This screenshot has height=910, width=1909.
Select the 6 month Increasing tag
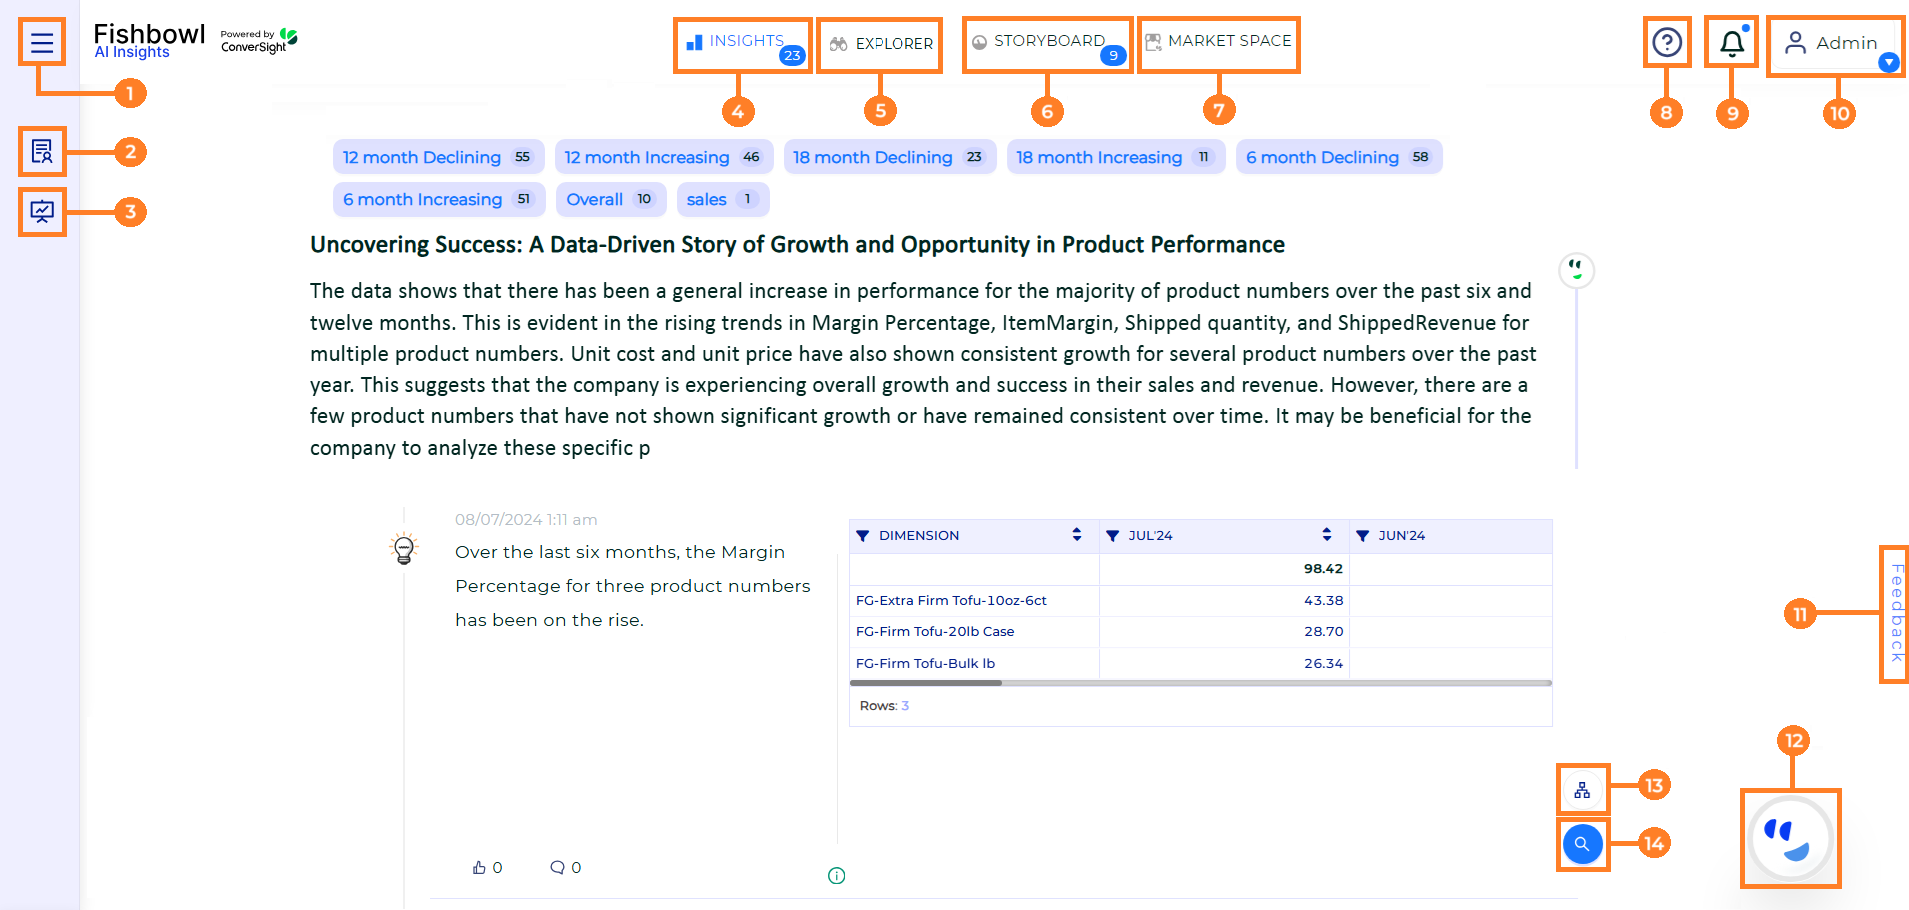(x=439, y=199)
